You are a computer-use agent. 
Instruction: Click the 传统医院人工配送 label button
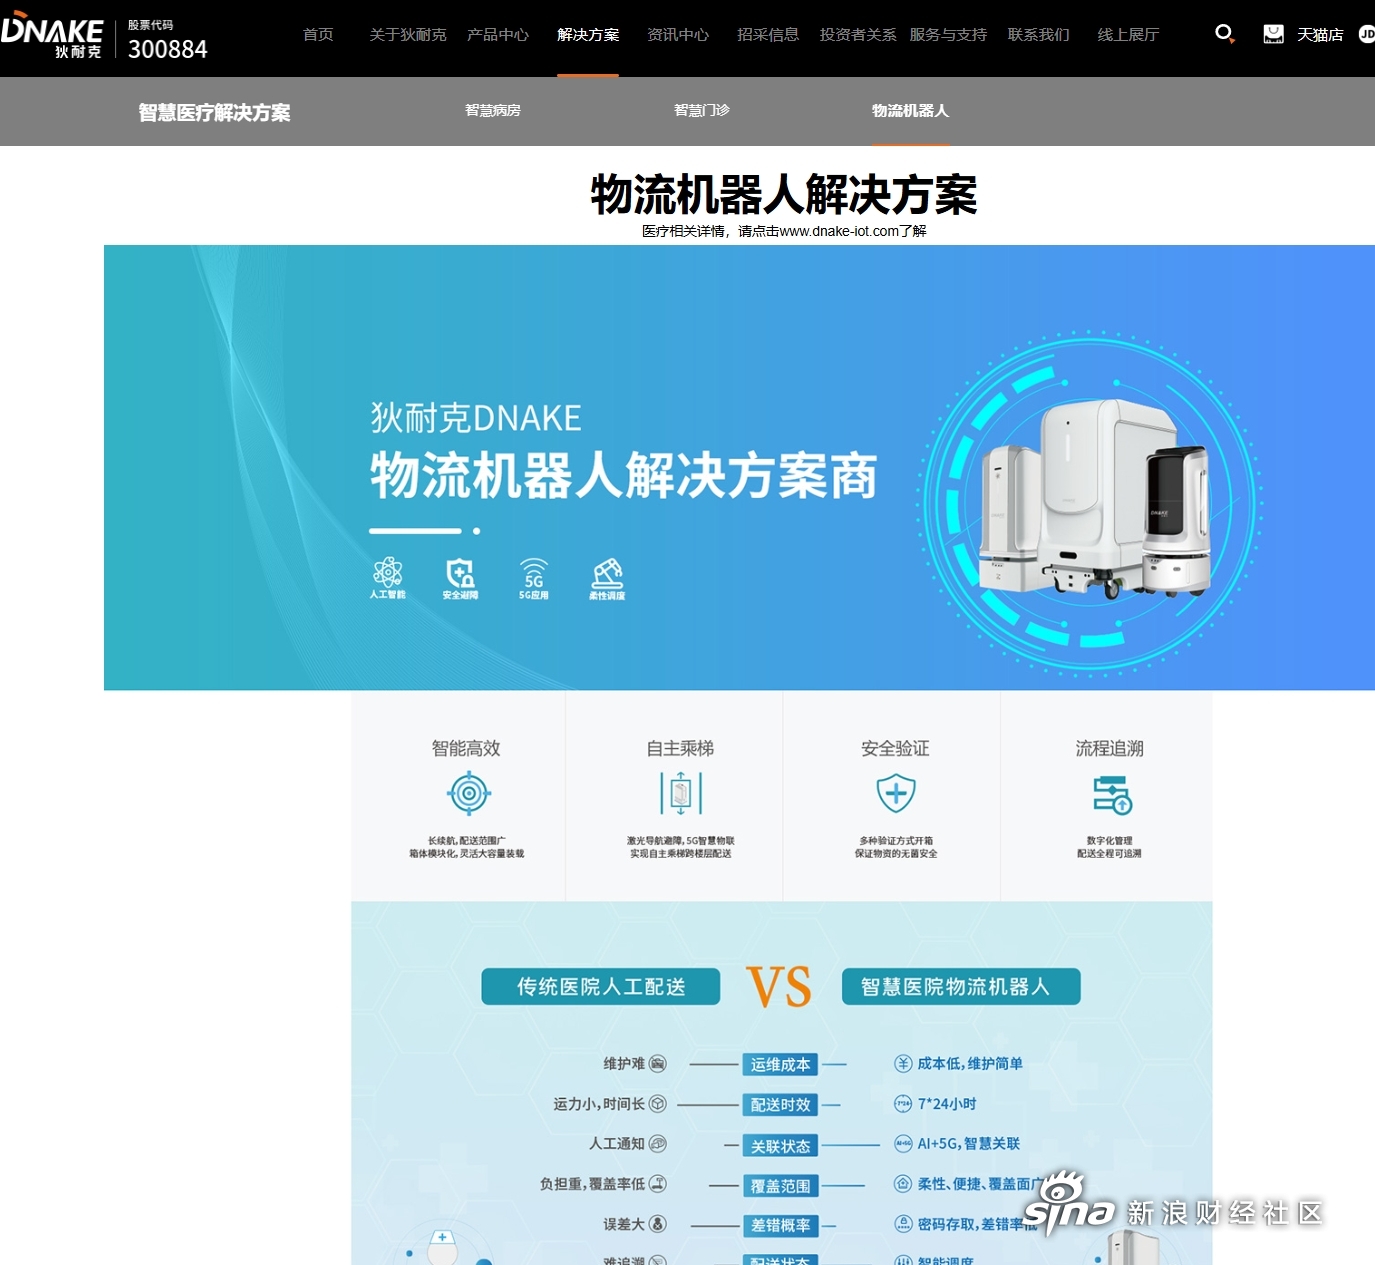pos(601,986)
